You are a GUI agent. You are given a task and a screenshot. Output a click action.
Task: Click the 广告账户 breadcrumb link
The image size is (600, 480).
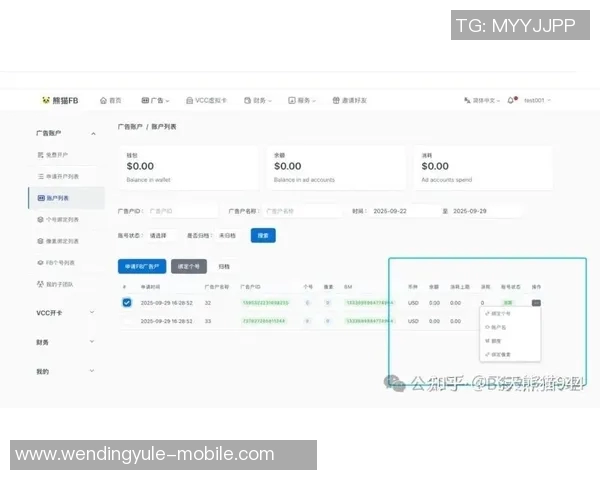click(130, 127)
